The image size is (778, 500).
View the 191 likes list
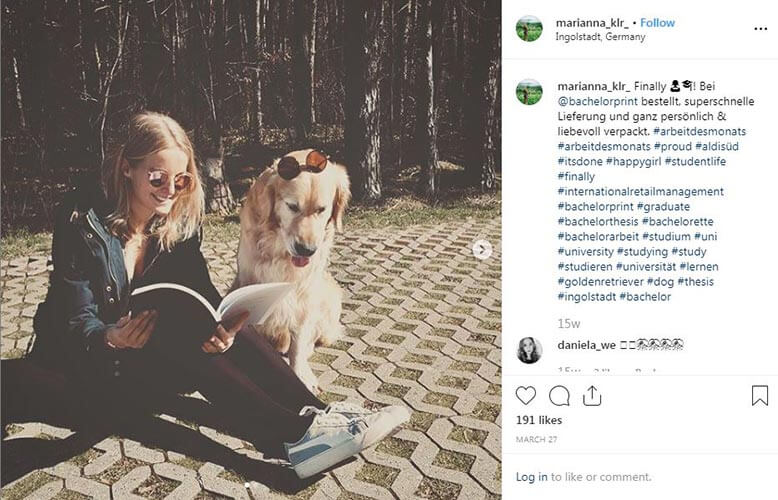click(x=539, y=420)
